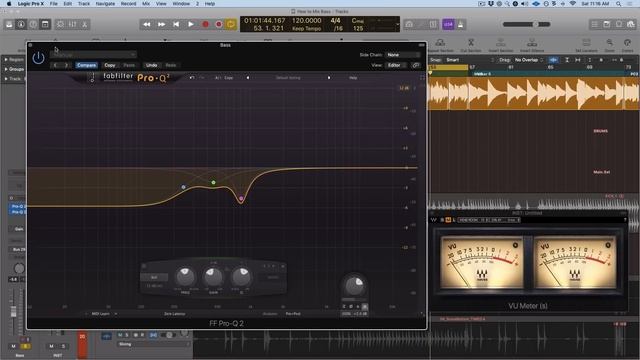Open Quick Help button in control bar
640x360 pixels.
point(33,24)
